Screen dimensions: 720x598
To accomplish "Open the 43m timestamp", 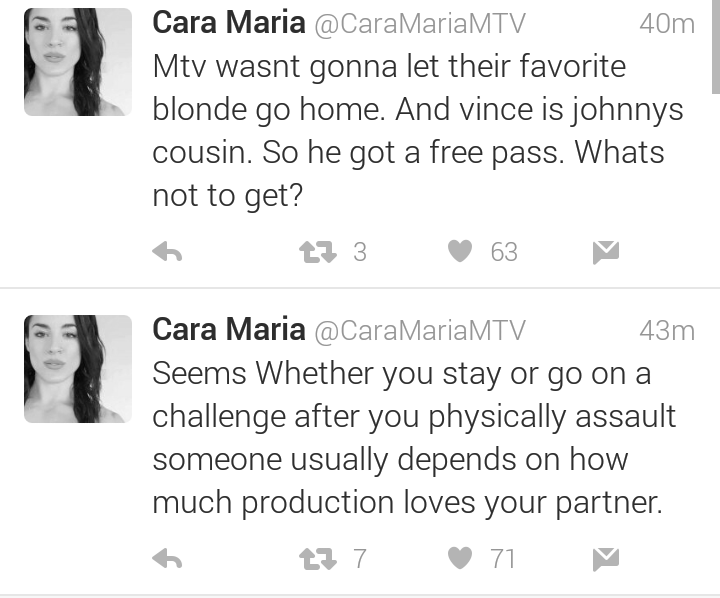I will pos(667,330).
